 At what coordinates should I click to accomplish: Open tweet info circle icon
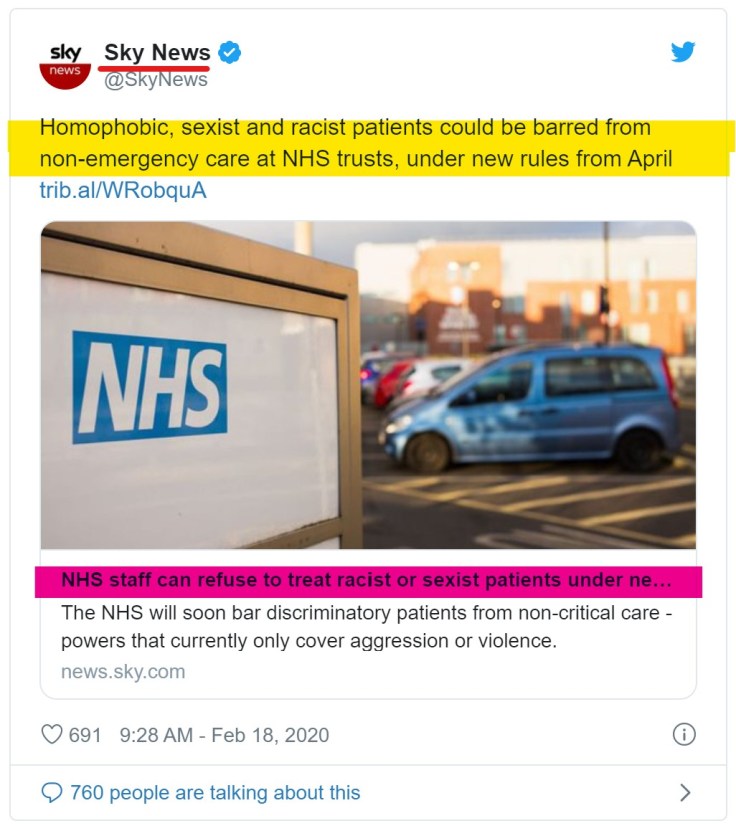(684, 734)
